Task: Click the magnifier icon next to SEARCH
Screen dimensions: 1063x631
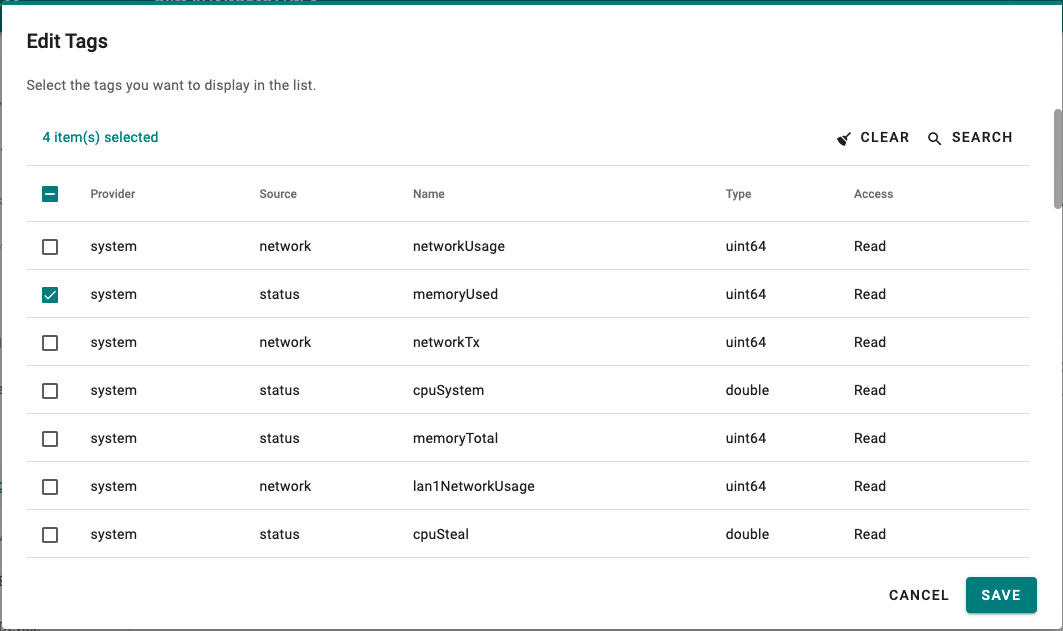Action: tap(934, 138)
